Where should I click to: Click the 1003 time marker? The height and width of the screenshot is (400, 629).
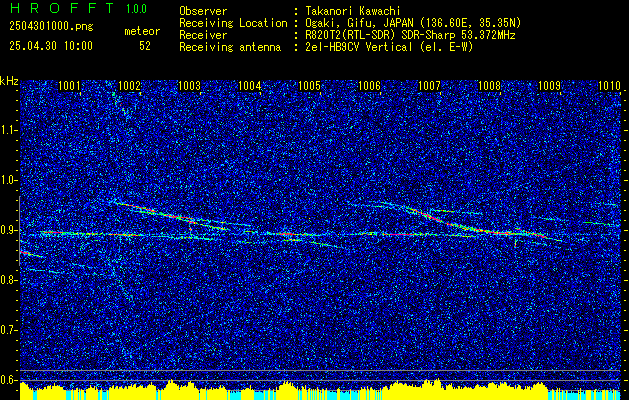coord(189,86)
